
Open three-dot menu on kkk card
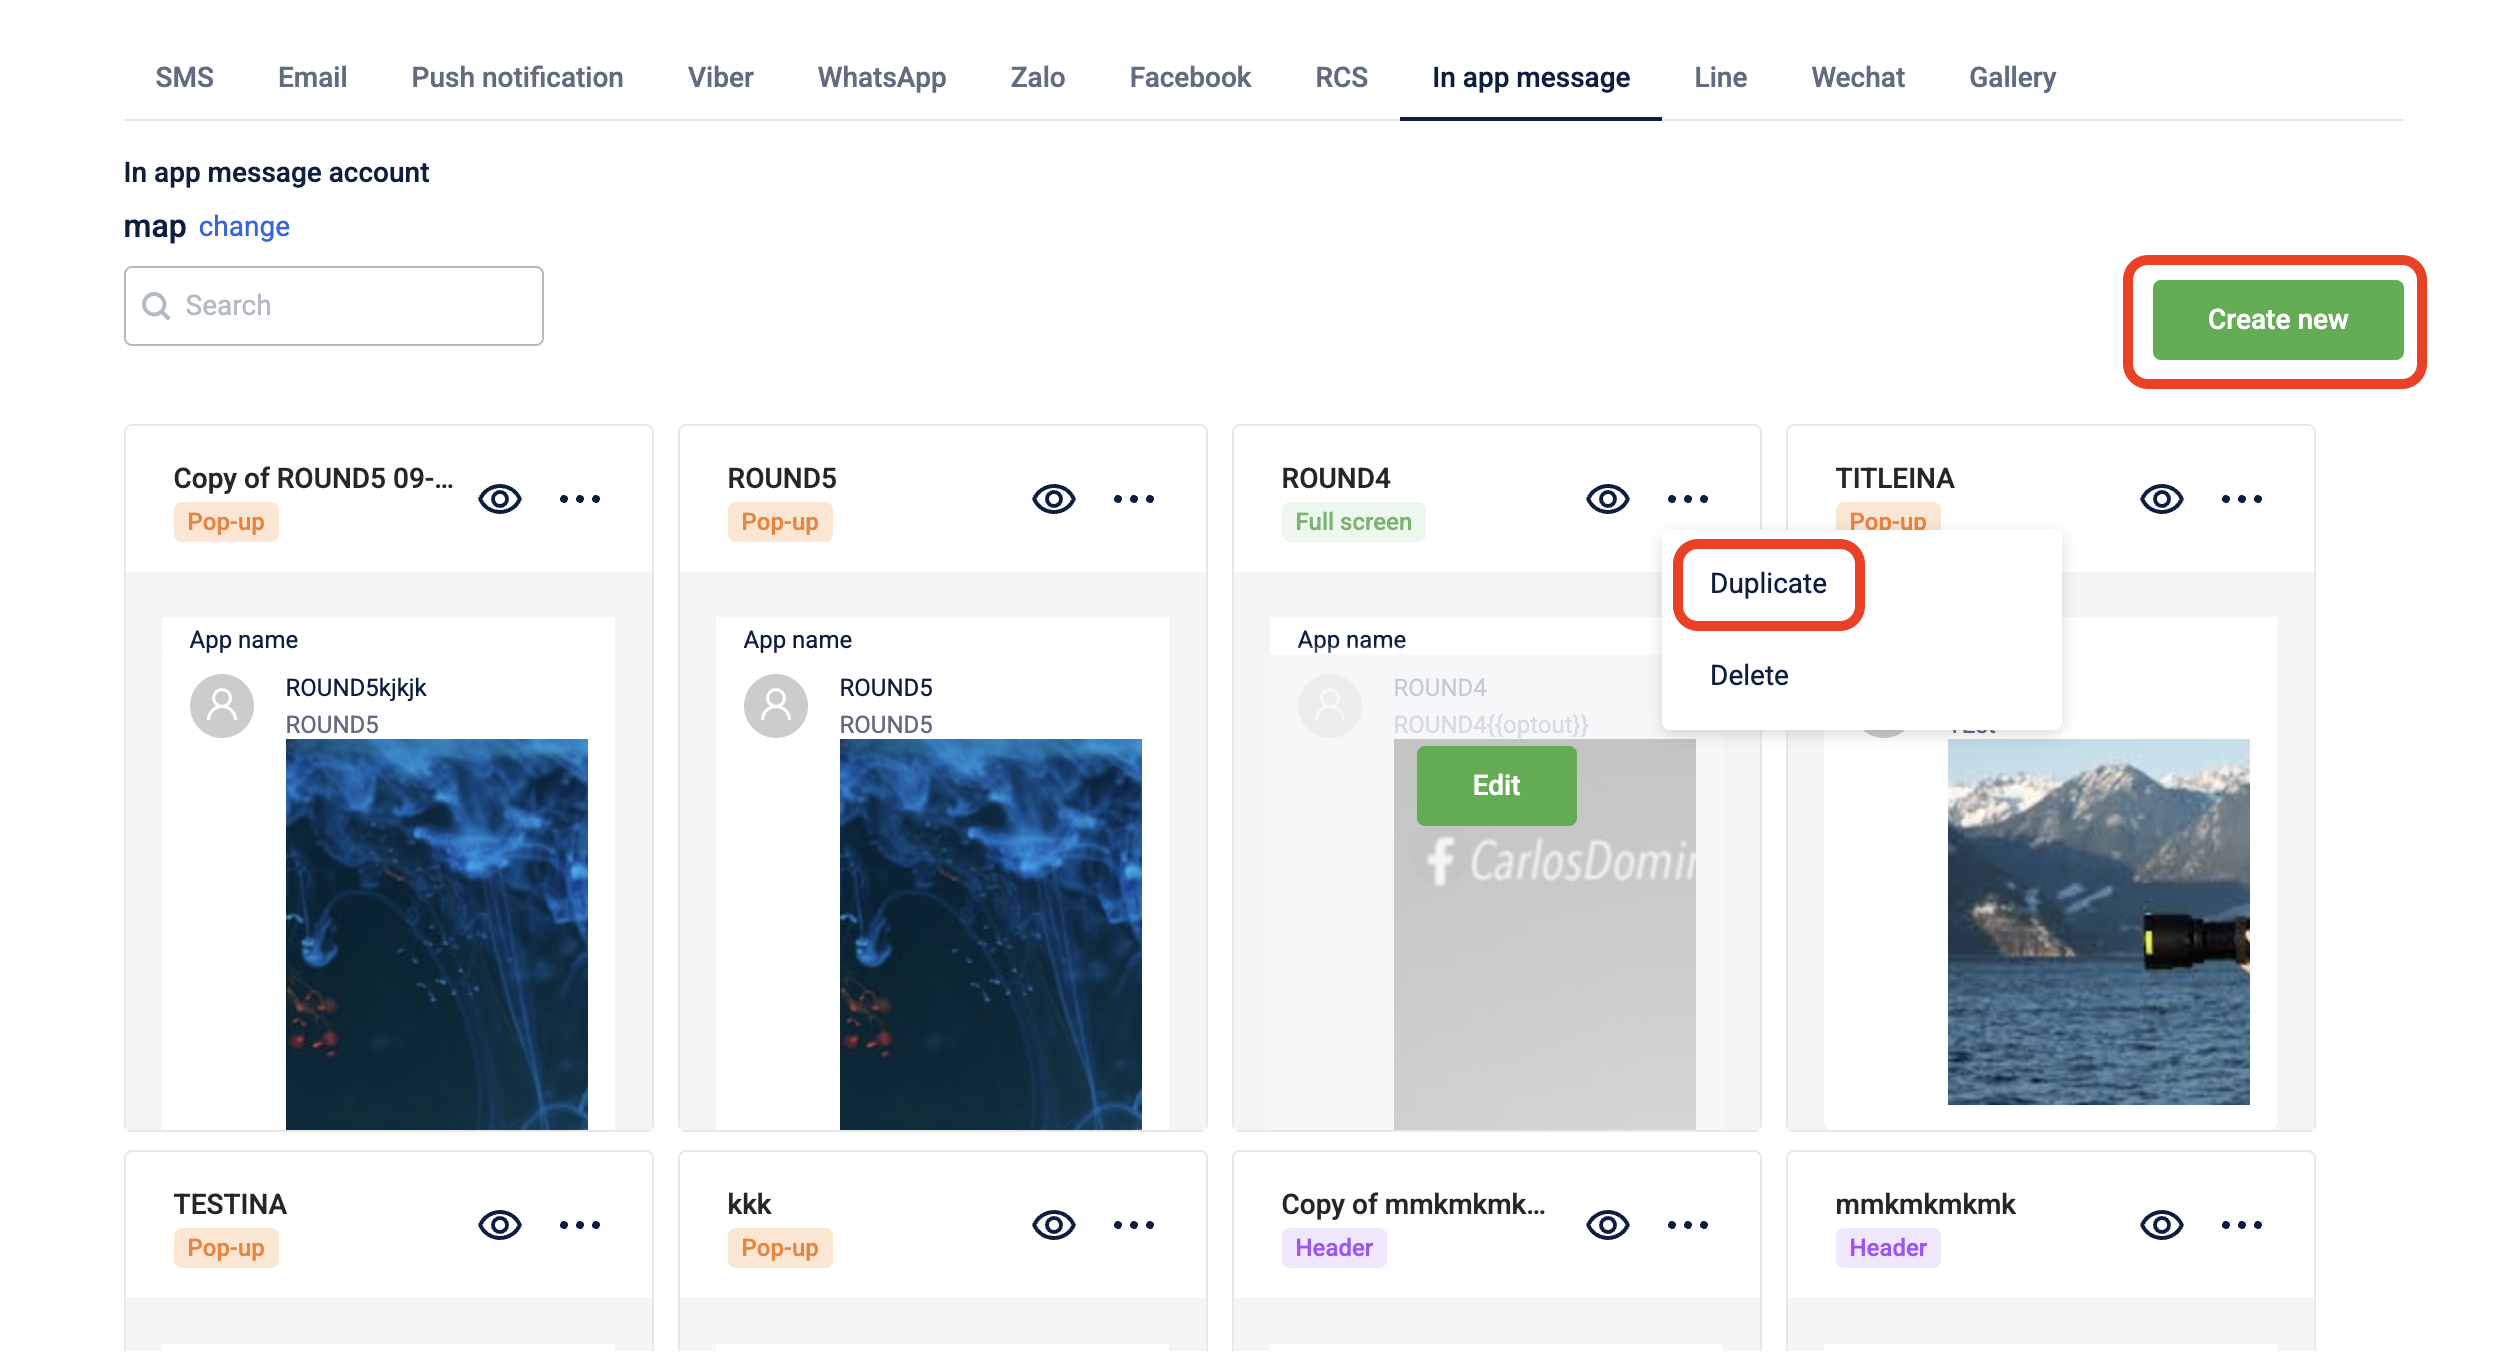pos(1133,1224)
